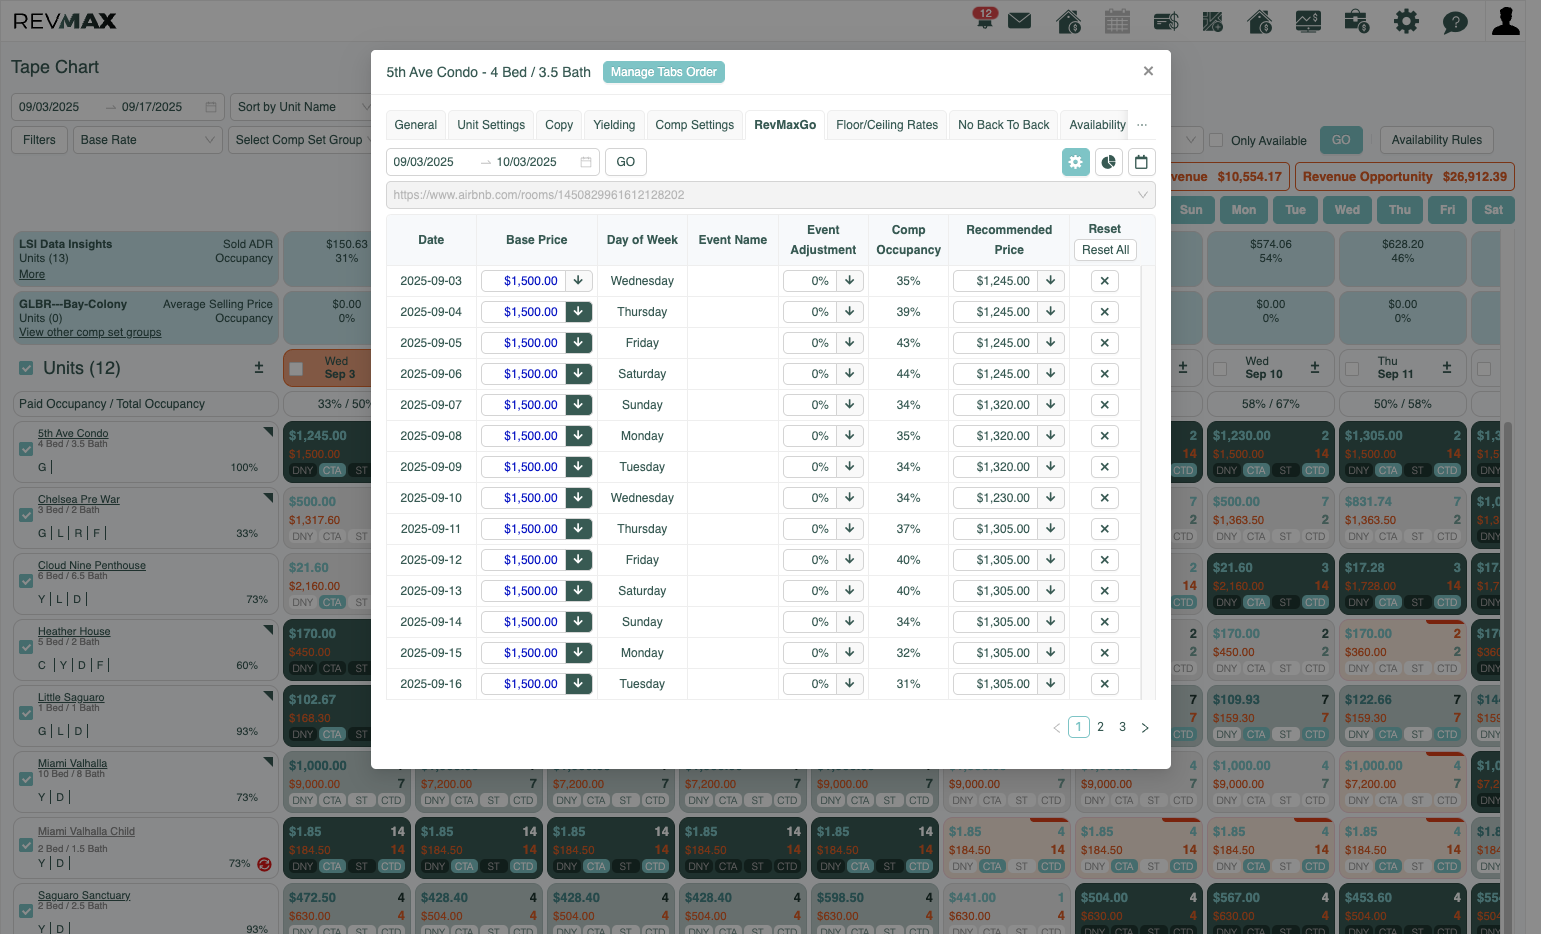Open the user profile silhouette icon
Screen dimensions: 1541x934
click(1505, 20)
